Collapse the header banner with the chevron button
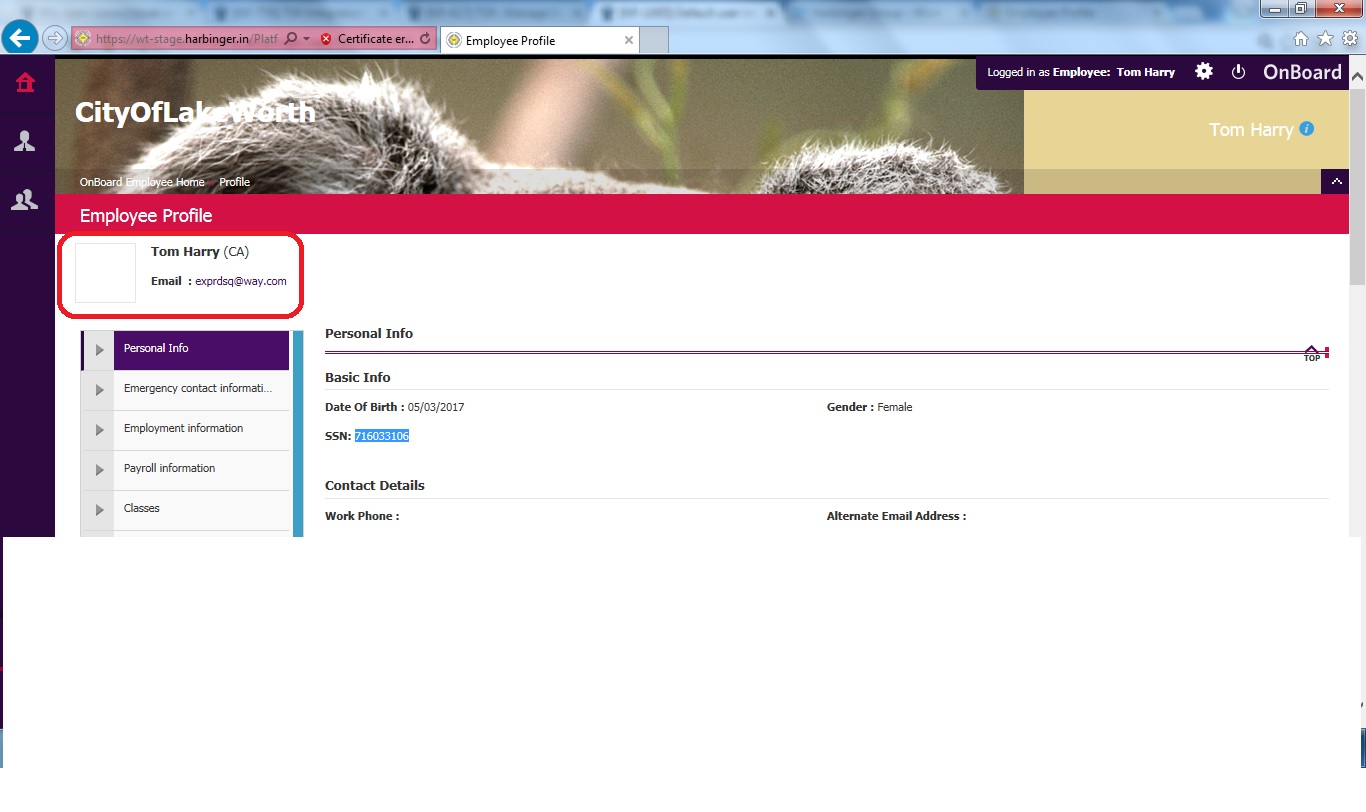This screenshot has width=1366, height=812. click(1336, 181)
